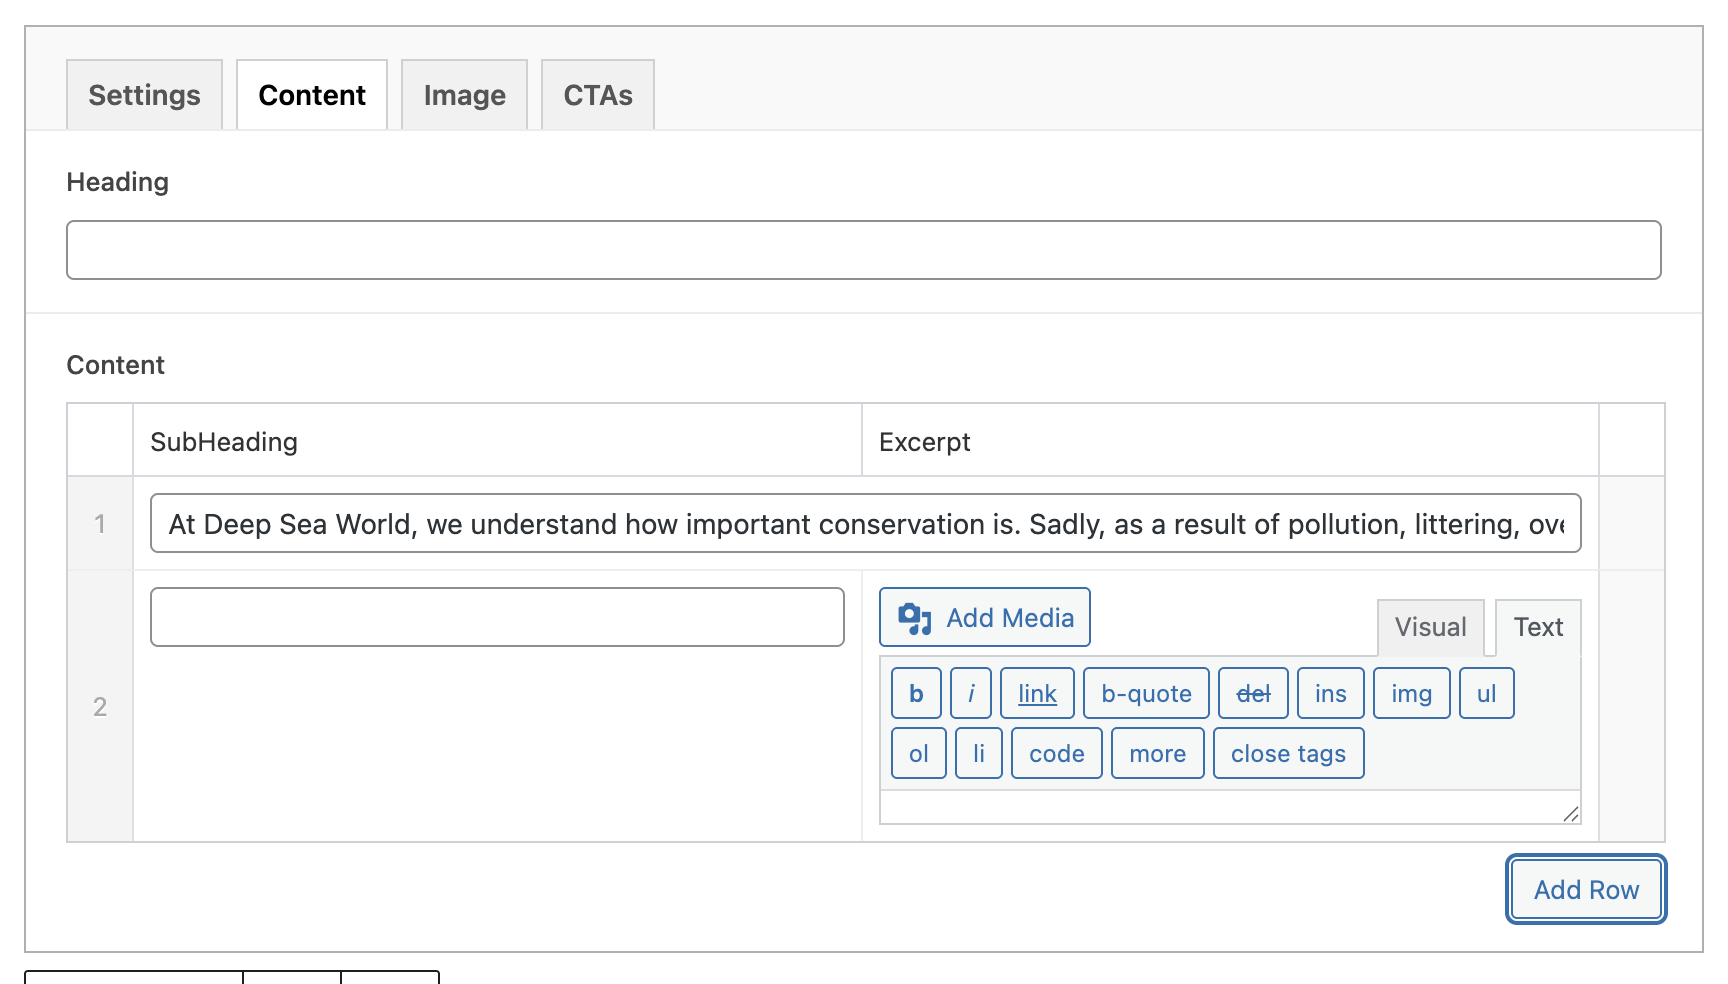This screenshot has height=984, width=1728.
Task: Click the empty SubHeading field in row 2
Action: click(x=497, y=617)
